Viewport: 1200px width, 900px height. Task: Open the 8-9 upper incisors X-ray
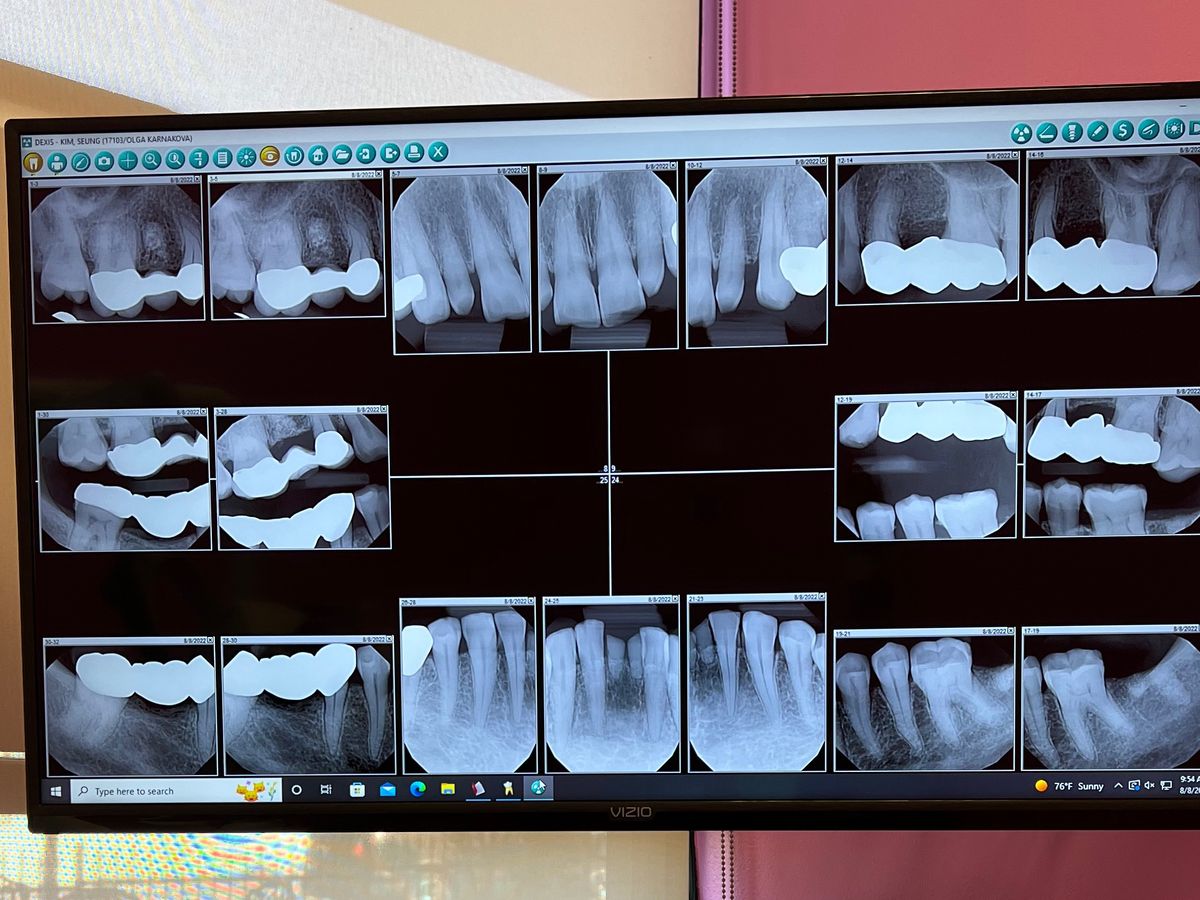point(608,260)
